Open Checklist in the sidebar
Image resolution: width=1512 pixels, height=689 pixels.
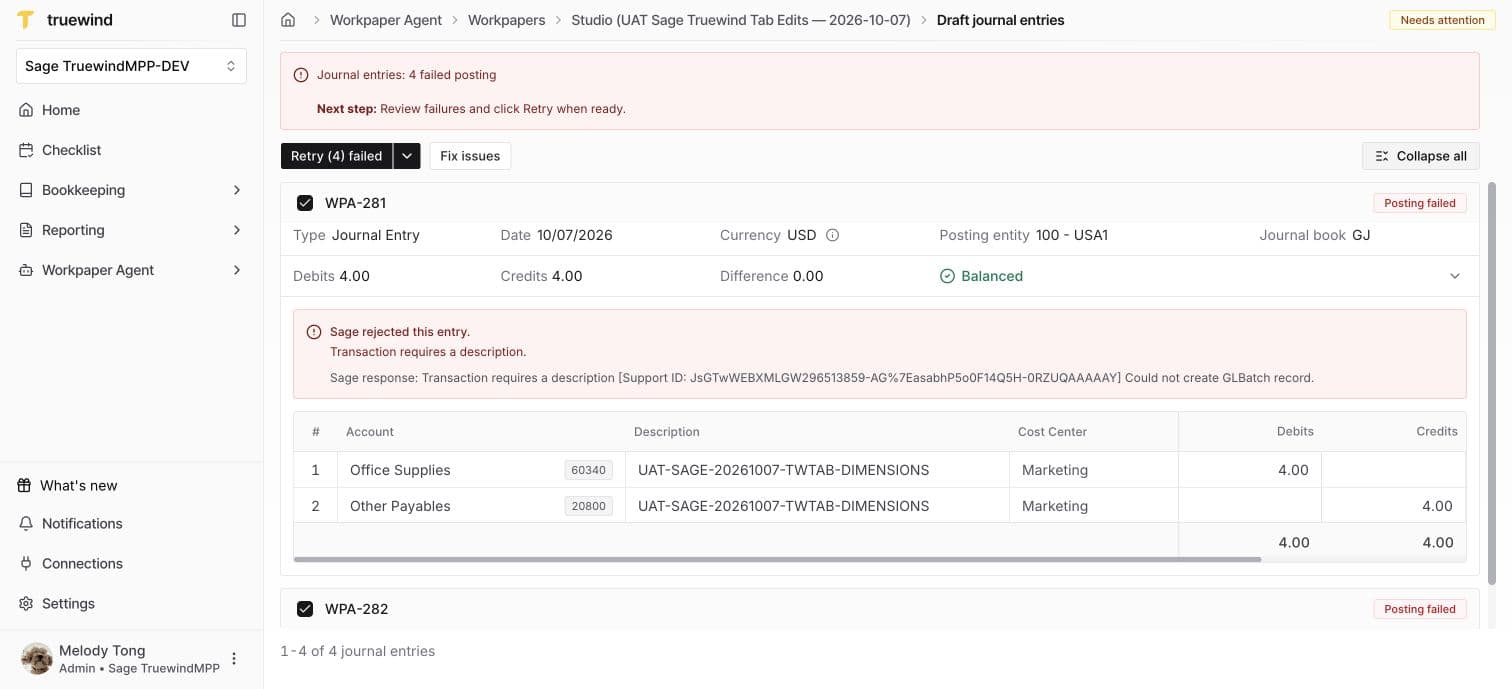(x=131, y=150)
